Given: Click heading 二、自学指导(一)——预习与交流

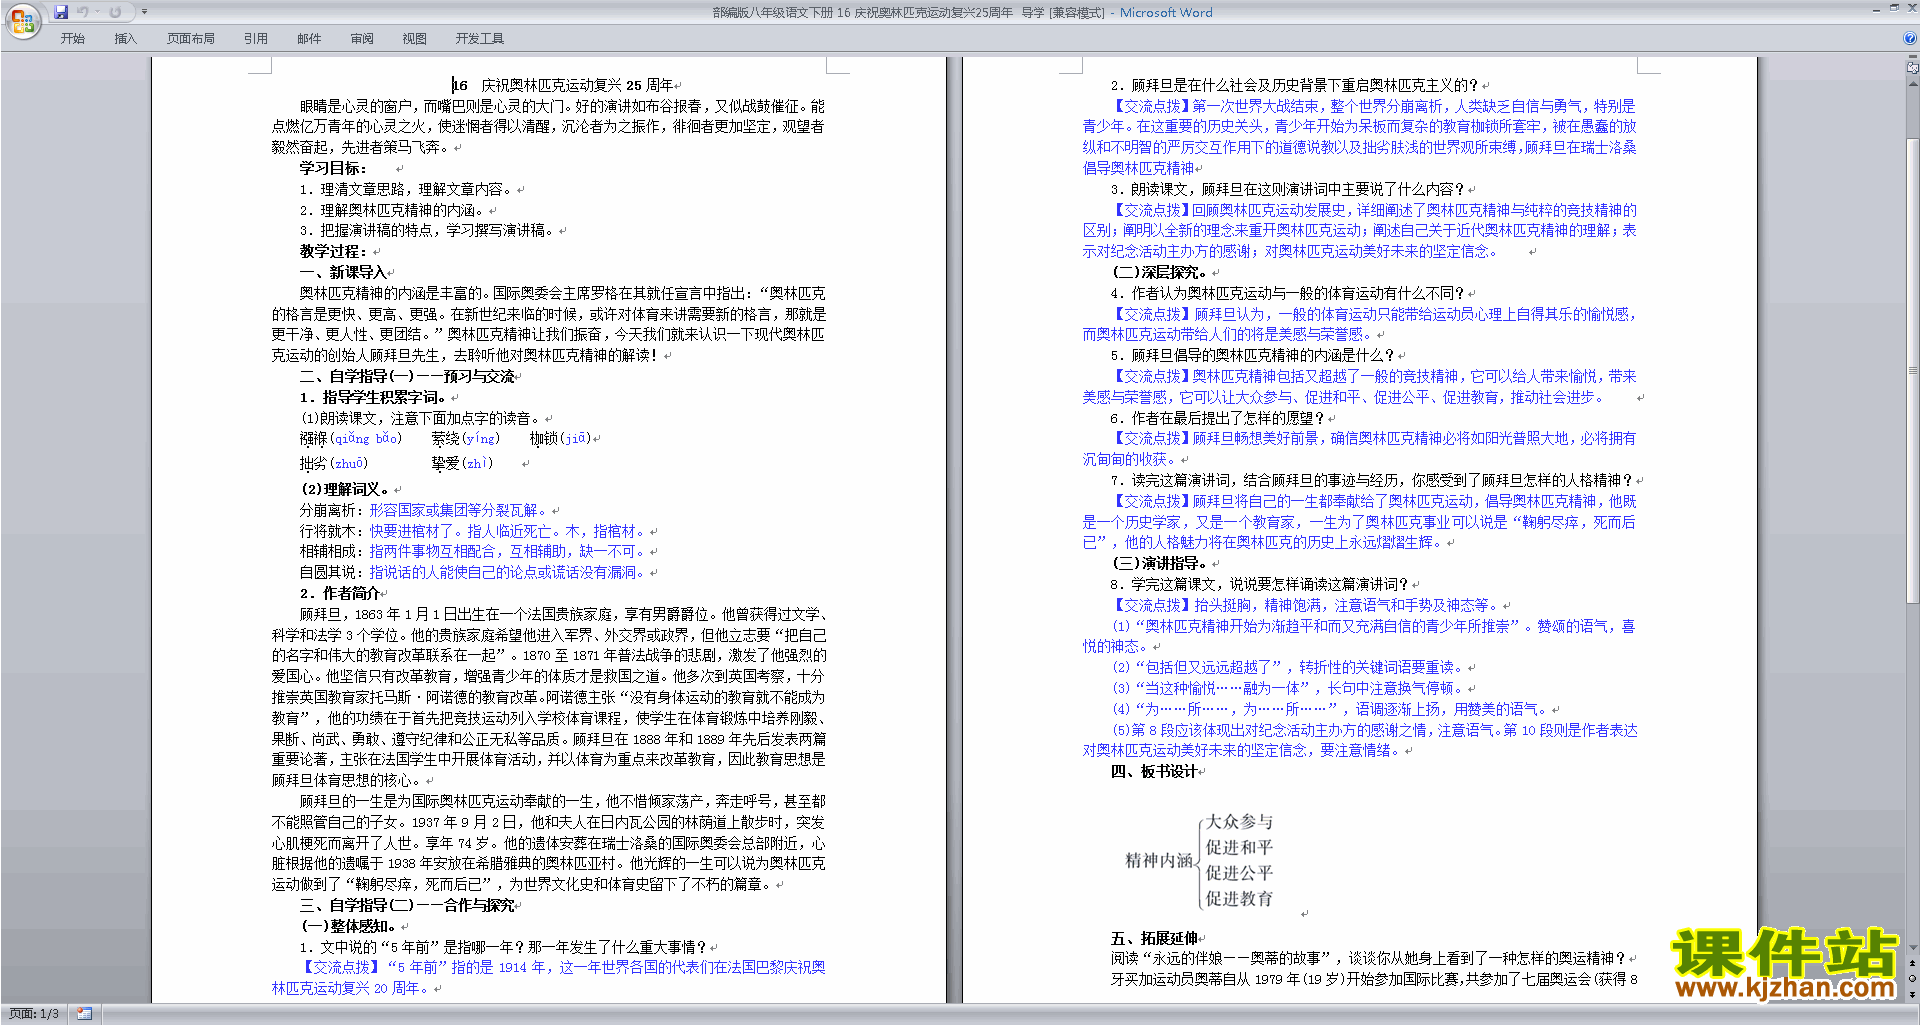Looking at the screenshot, I should 406,376.
